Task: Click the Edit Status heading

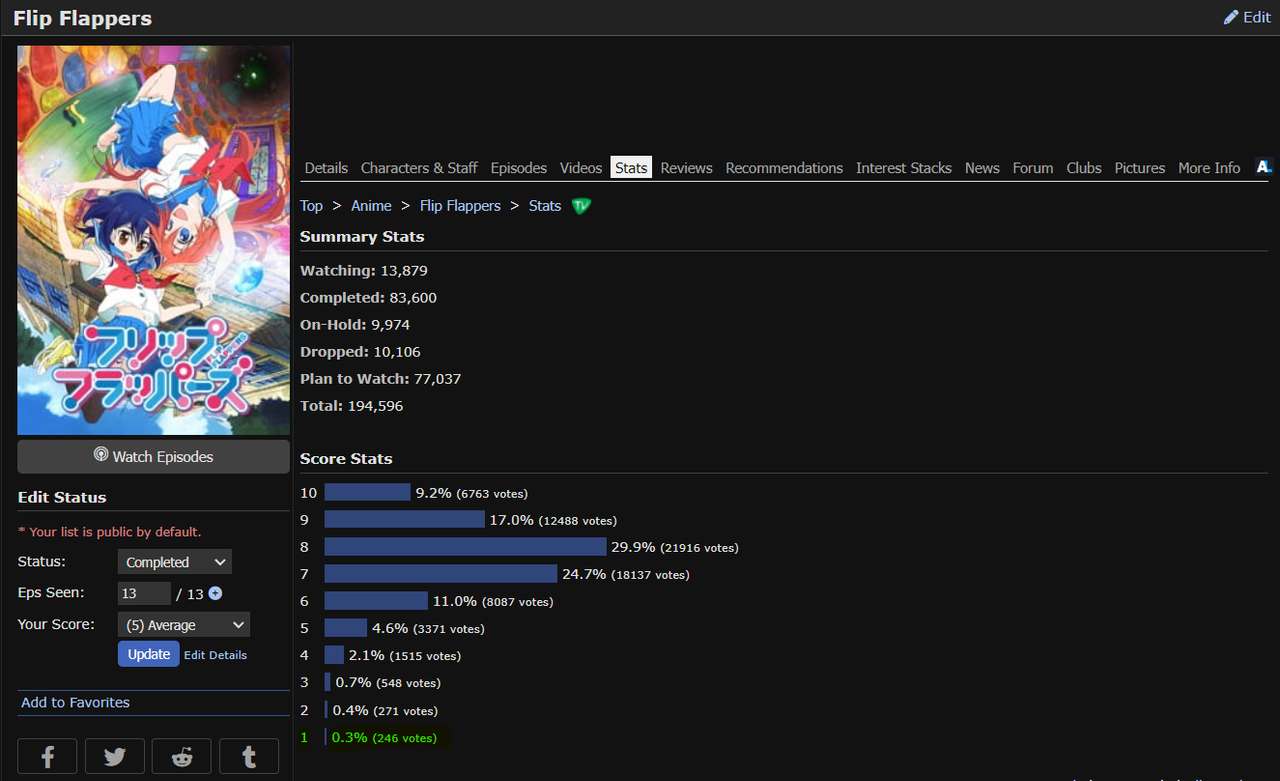Action: click(x=62, y=497)
